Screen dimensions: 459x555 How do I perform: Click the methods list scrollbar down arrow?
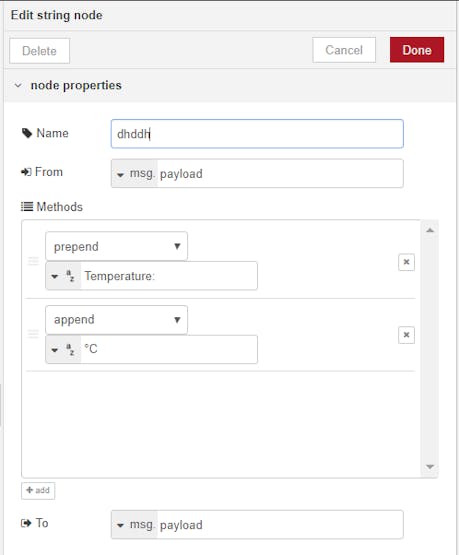[x=430, y=467]
